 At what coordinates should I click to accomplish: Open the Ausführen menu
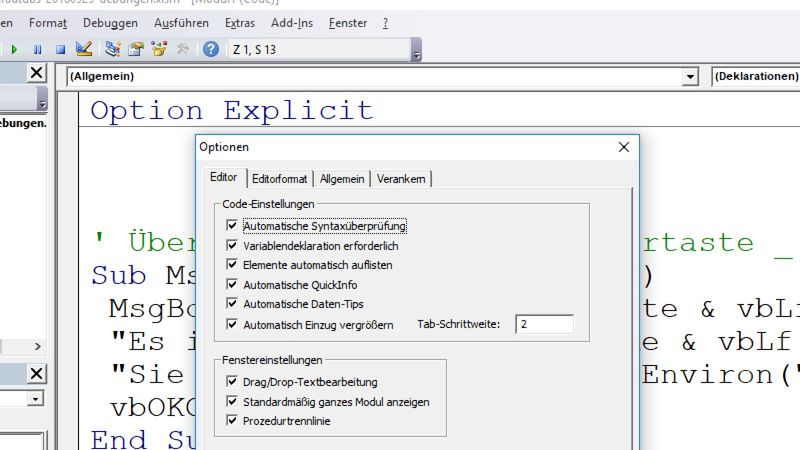tap(181, 23)
